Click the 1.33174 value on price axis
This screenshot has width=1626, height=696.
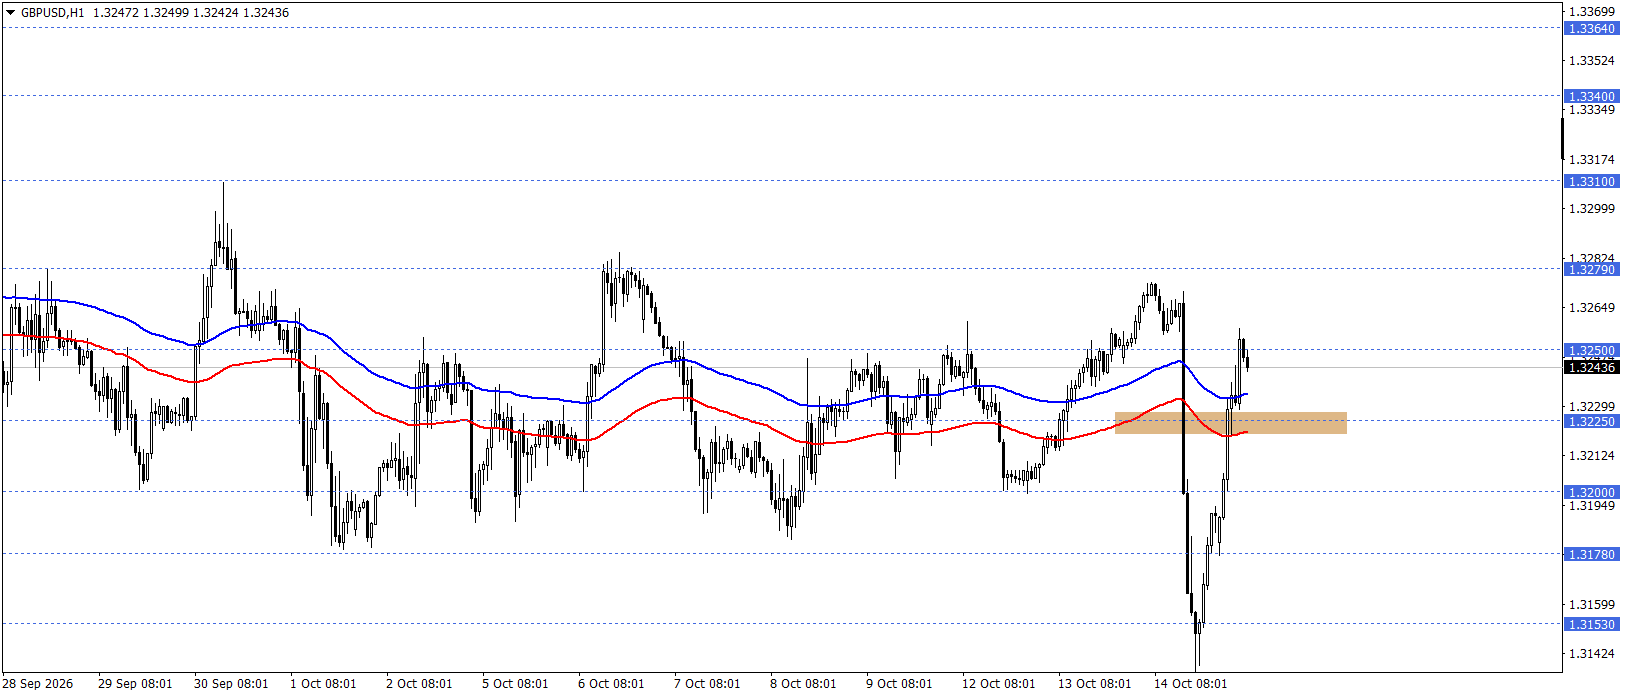coord(1591,160)
